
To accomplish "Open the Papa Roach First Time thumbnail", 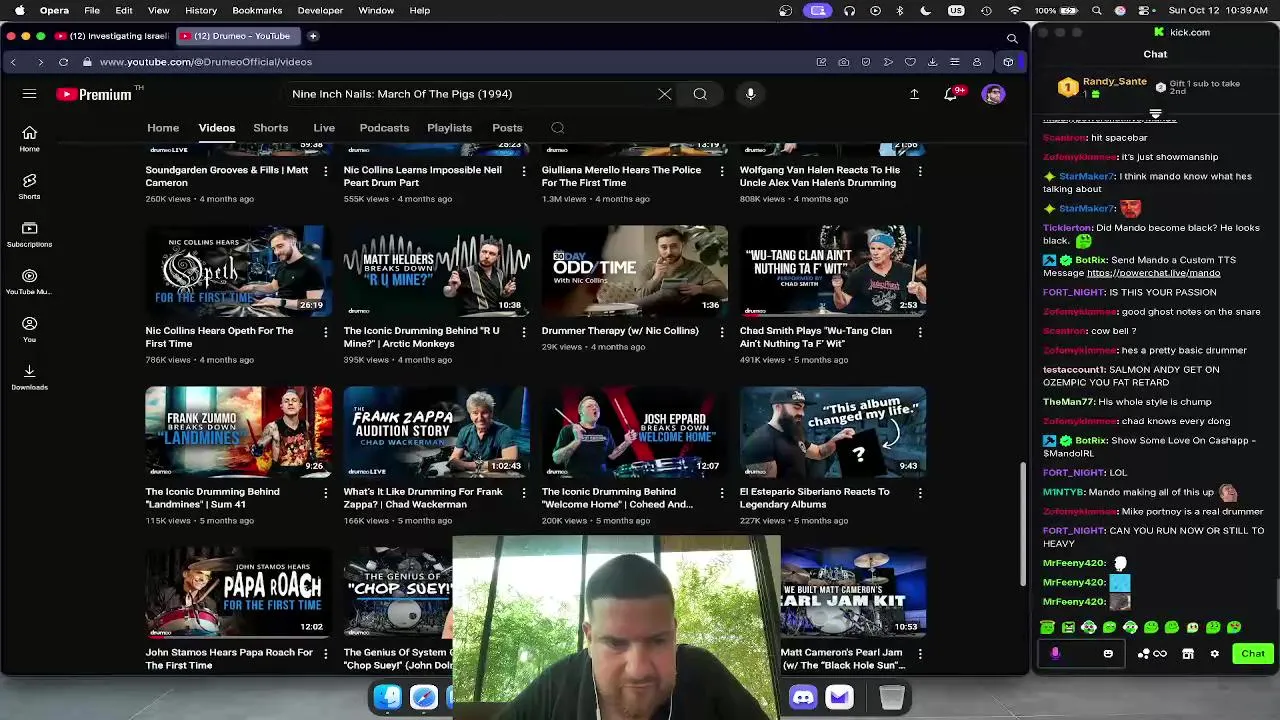I will point(238,592).
